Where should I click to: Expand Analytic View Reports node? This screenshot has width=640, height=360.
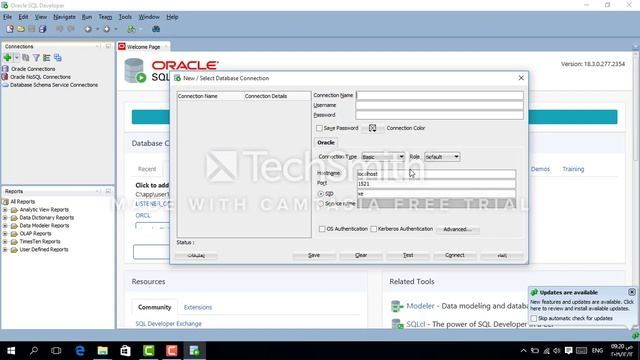[5, 210]
